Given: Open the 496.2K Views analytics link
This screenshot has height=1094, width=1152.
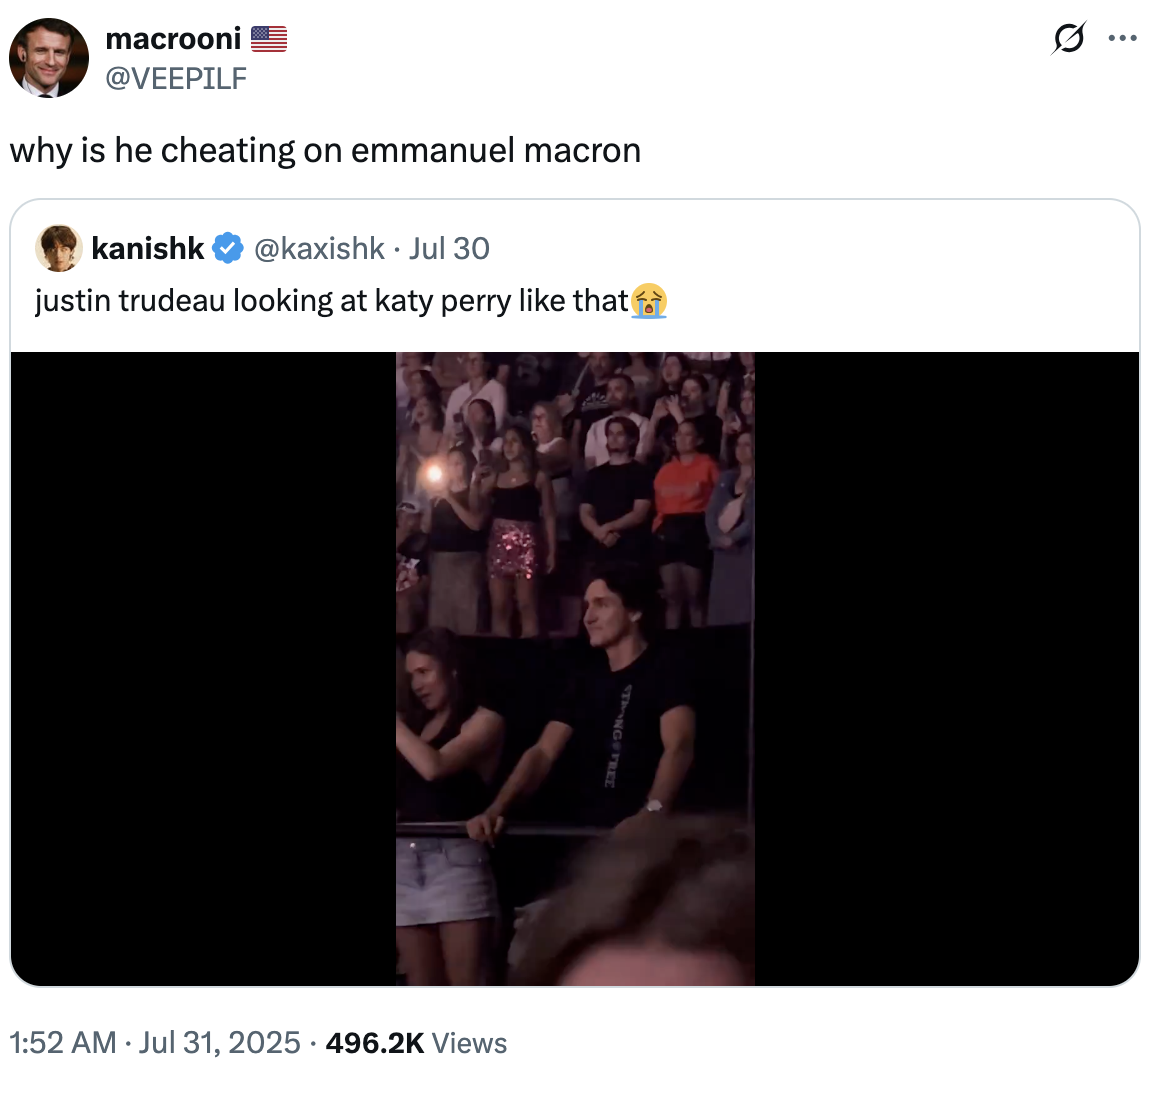Looking at the screenshot, I should click(x=417, y=1043).
